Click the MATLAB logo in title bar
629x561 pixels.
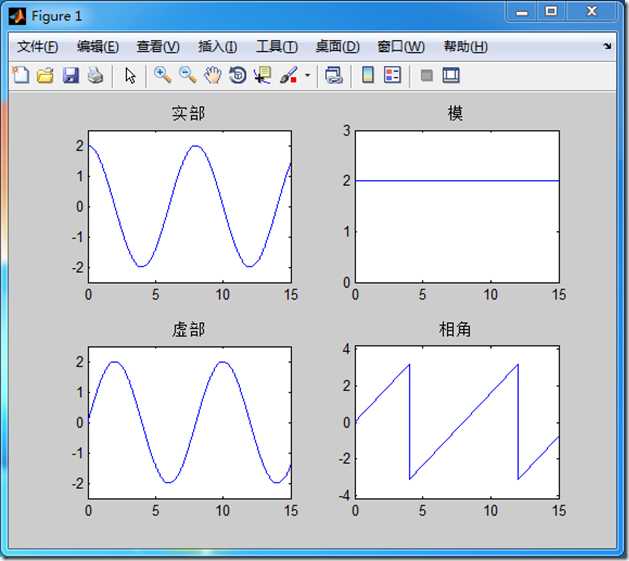point(17,16)
